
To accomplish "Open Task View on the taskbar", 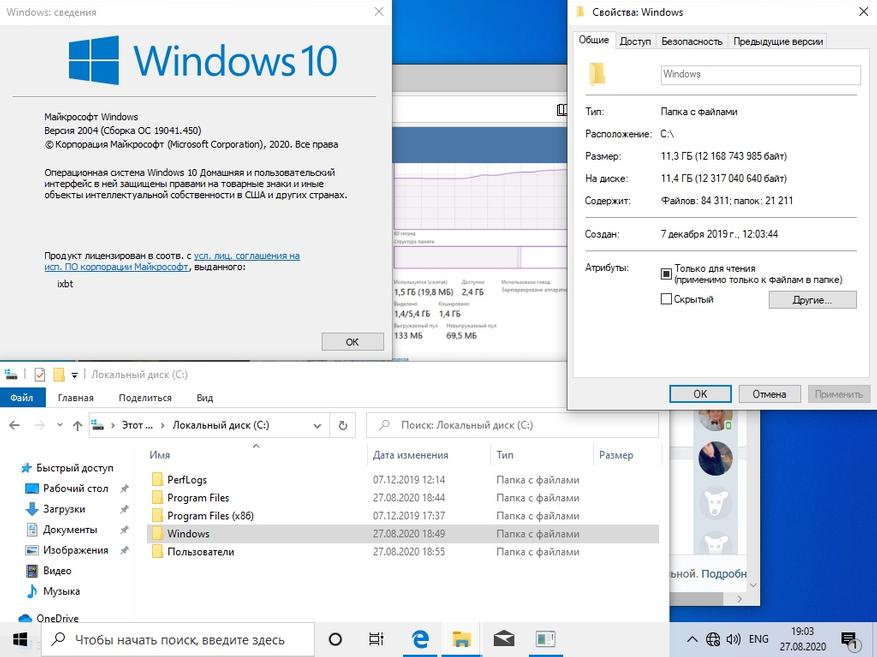I will coord(376,639).
